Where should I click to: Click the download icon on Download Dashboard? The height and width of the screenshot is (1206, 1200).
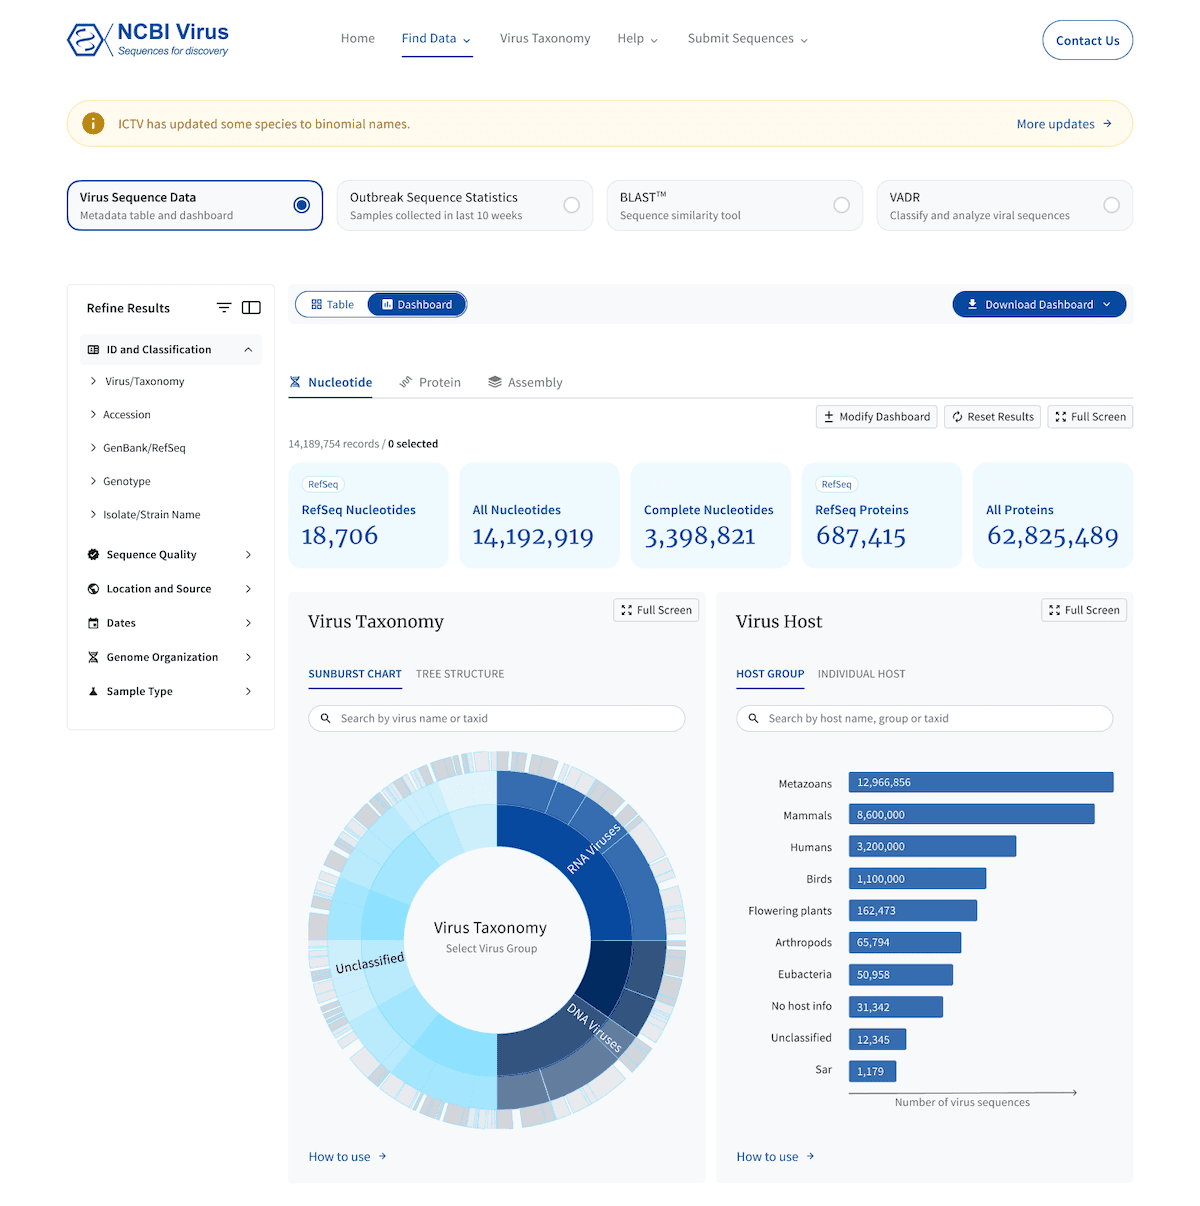click(972, 304)
